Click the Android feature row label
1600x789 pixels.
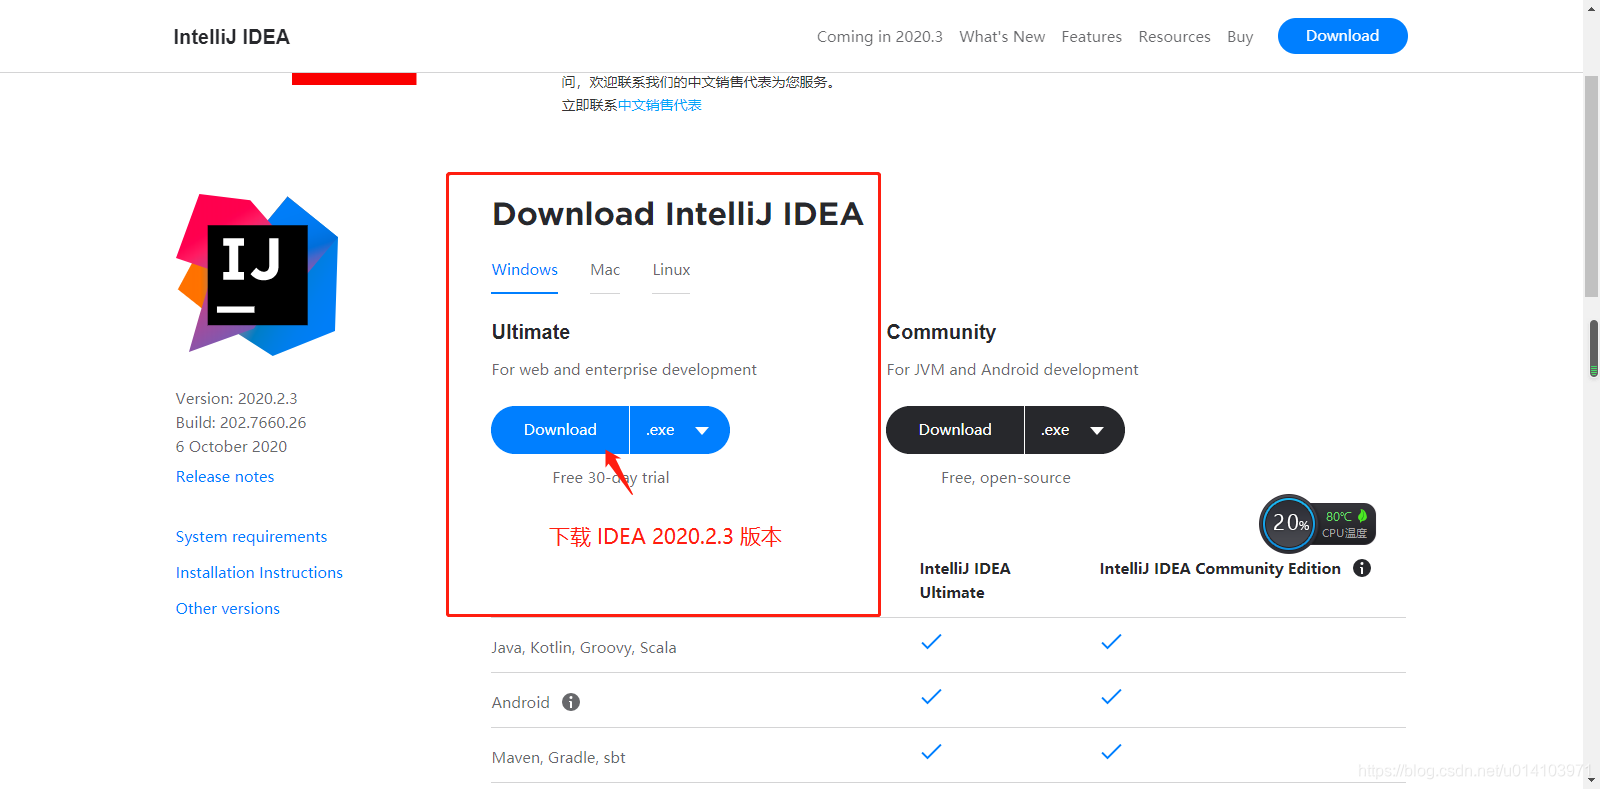[520, 703]
